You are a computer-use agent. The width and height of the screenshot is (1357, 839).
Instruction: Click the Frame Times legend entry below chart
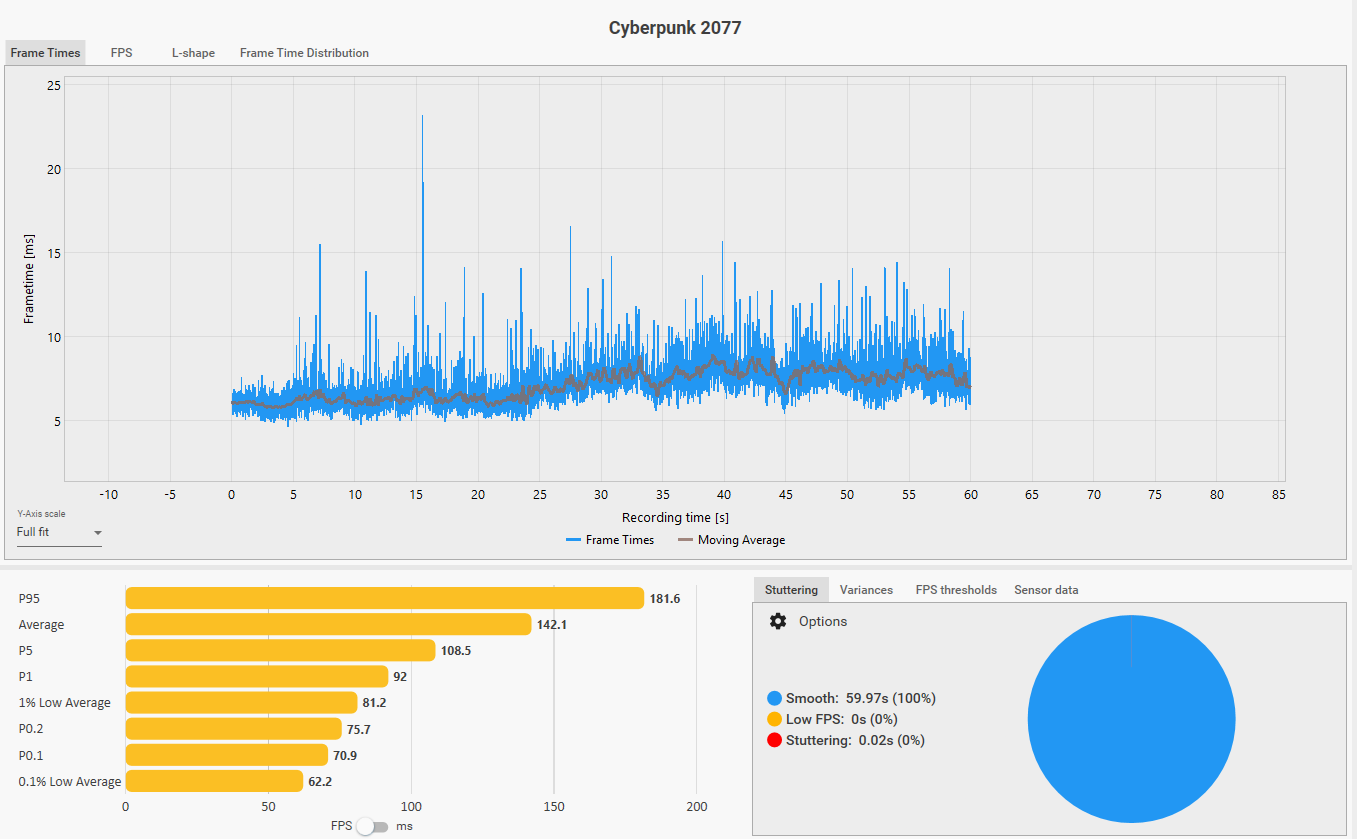pyautogui.click(x=610, y=540)
